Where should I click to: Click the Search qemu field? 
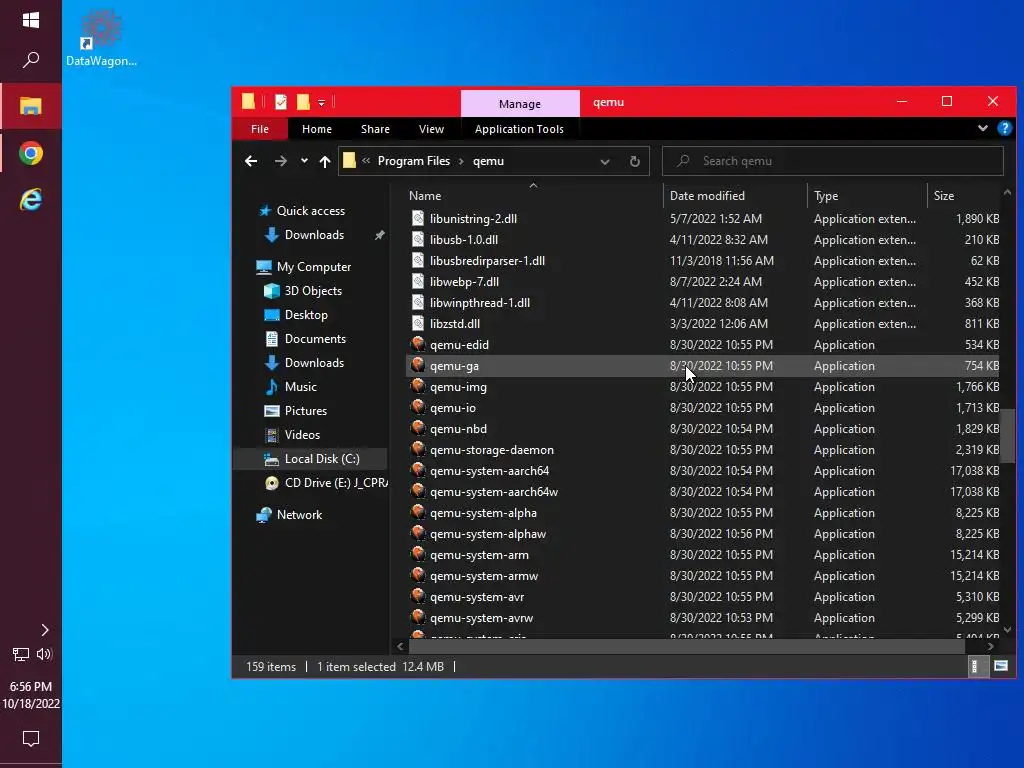833,161
